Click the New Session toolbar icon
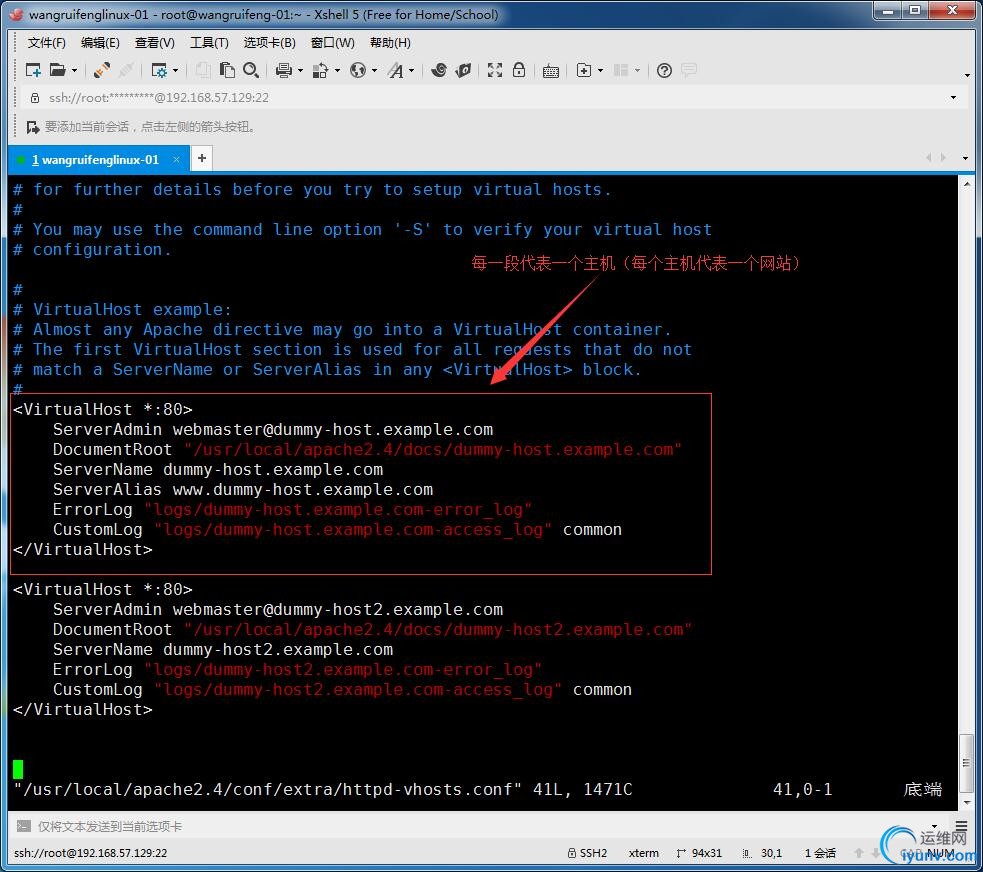983x872 pixels. (33, 70)
